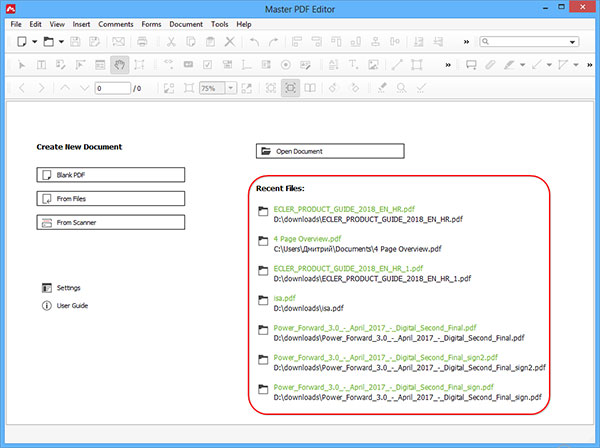600x448 pixels.
Task: Click the Open Document button
Action: 330,151
